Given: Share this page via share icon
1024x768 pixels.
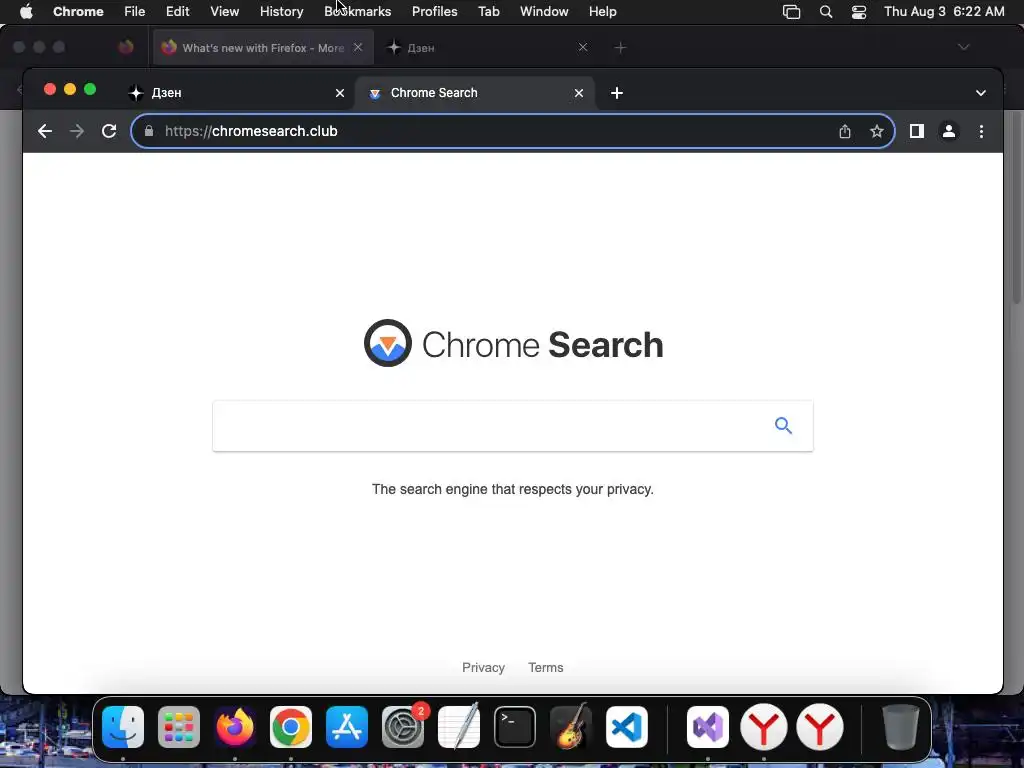Looking at the screenshot, I should (844, 131).
